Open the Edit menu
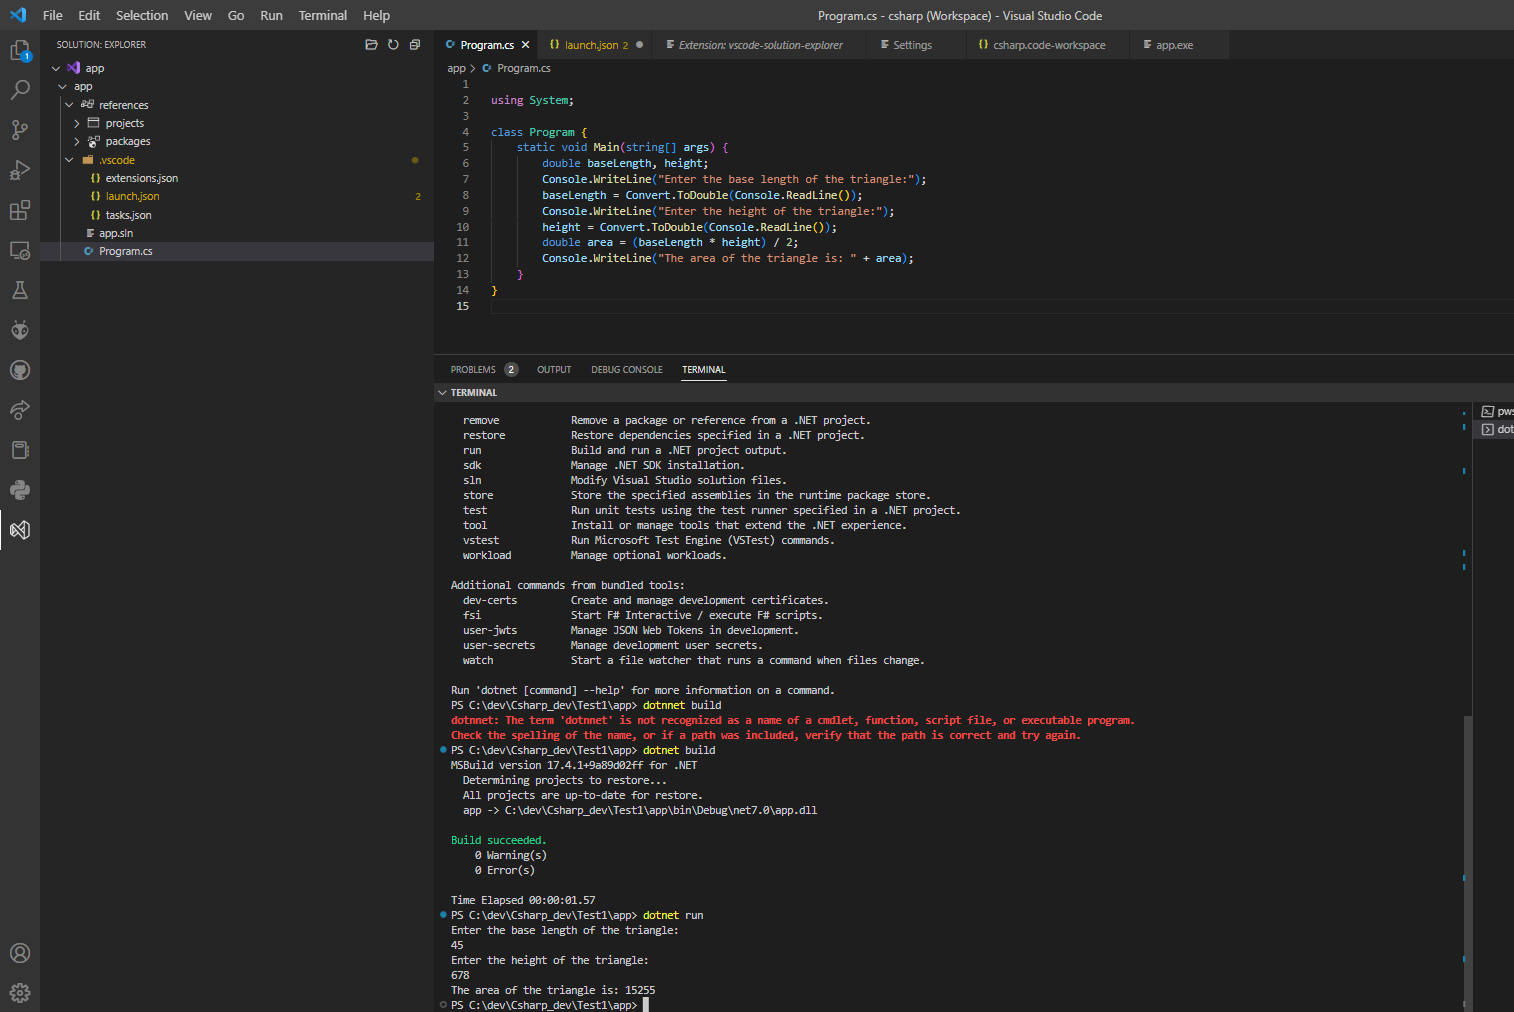The height and width of the screenshot is (1012, 1514). [89, 15]
